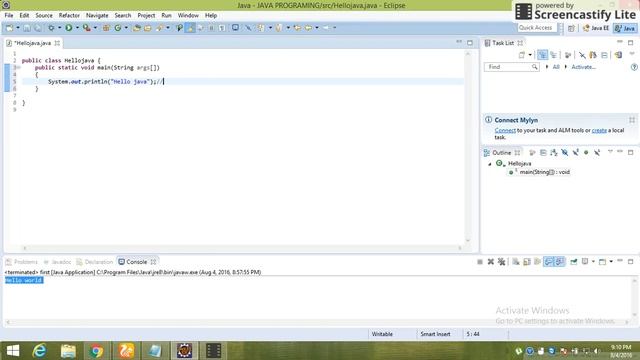Switch to the Javadoc tab

(x=57, y=262)
